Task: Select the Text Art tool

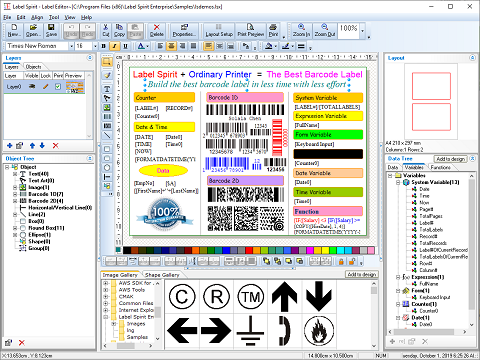Action: tap(107, 98)
